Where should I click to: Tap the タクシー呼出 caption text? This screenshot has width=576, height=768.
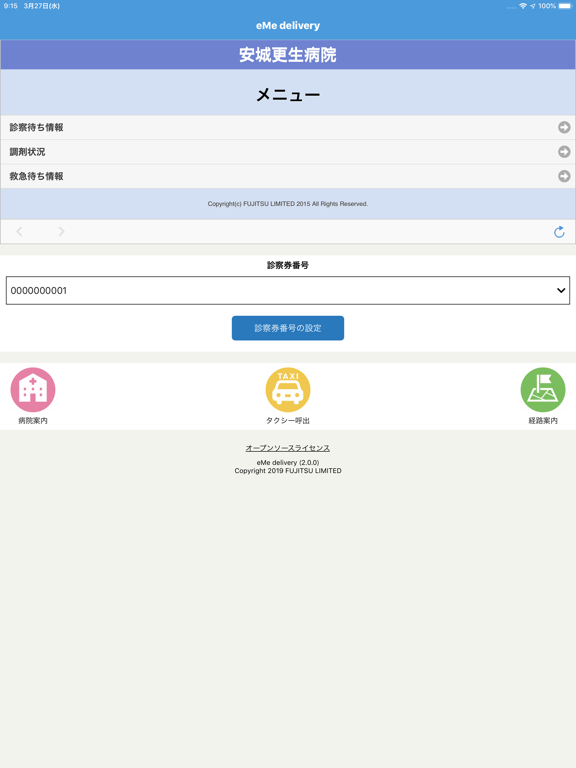288,421
